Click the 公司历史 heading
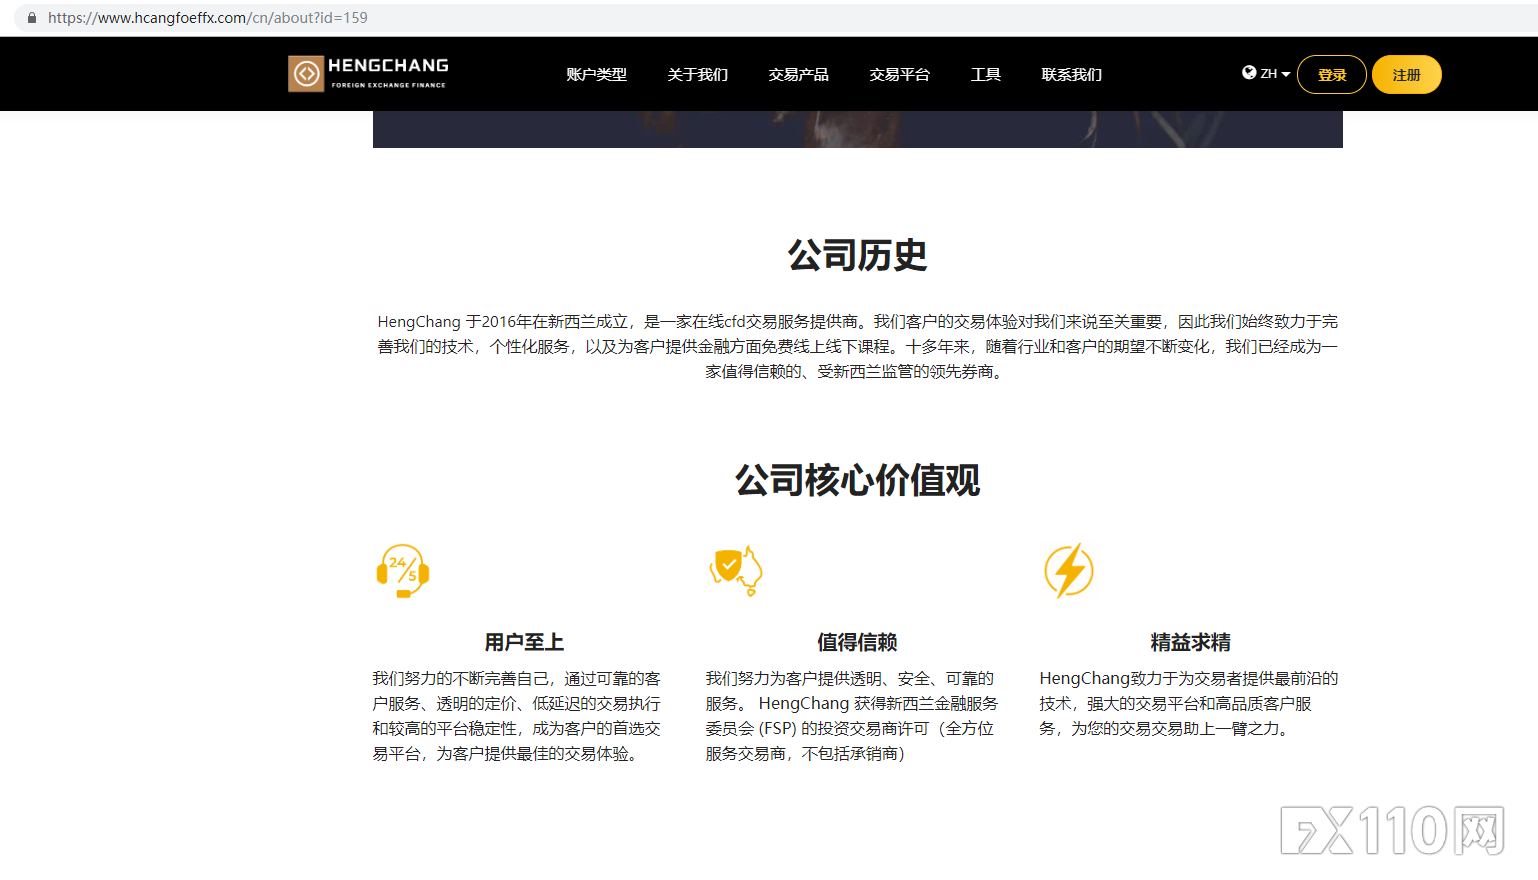 tap(857, 256)
